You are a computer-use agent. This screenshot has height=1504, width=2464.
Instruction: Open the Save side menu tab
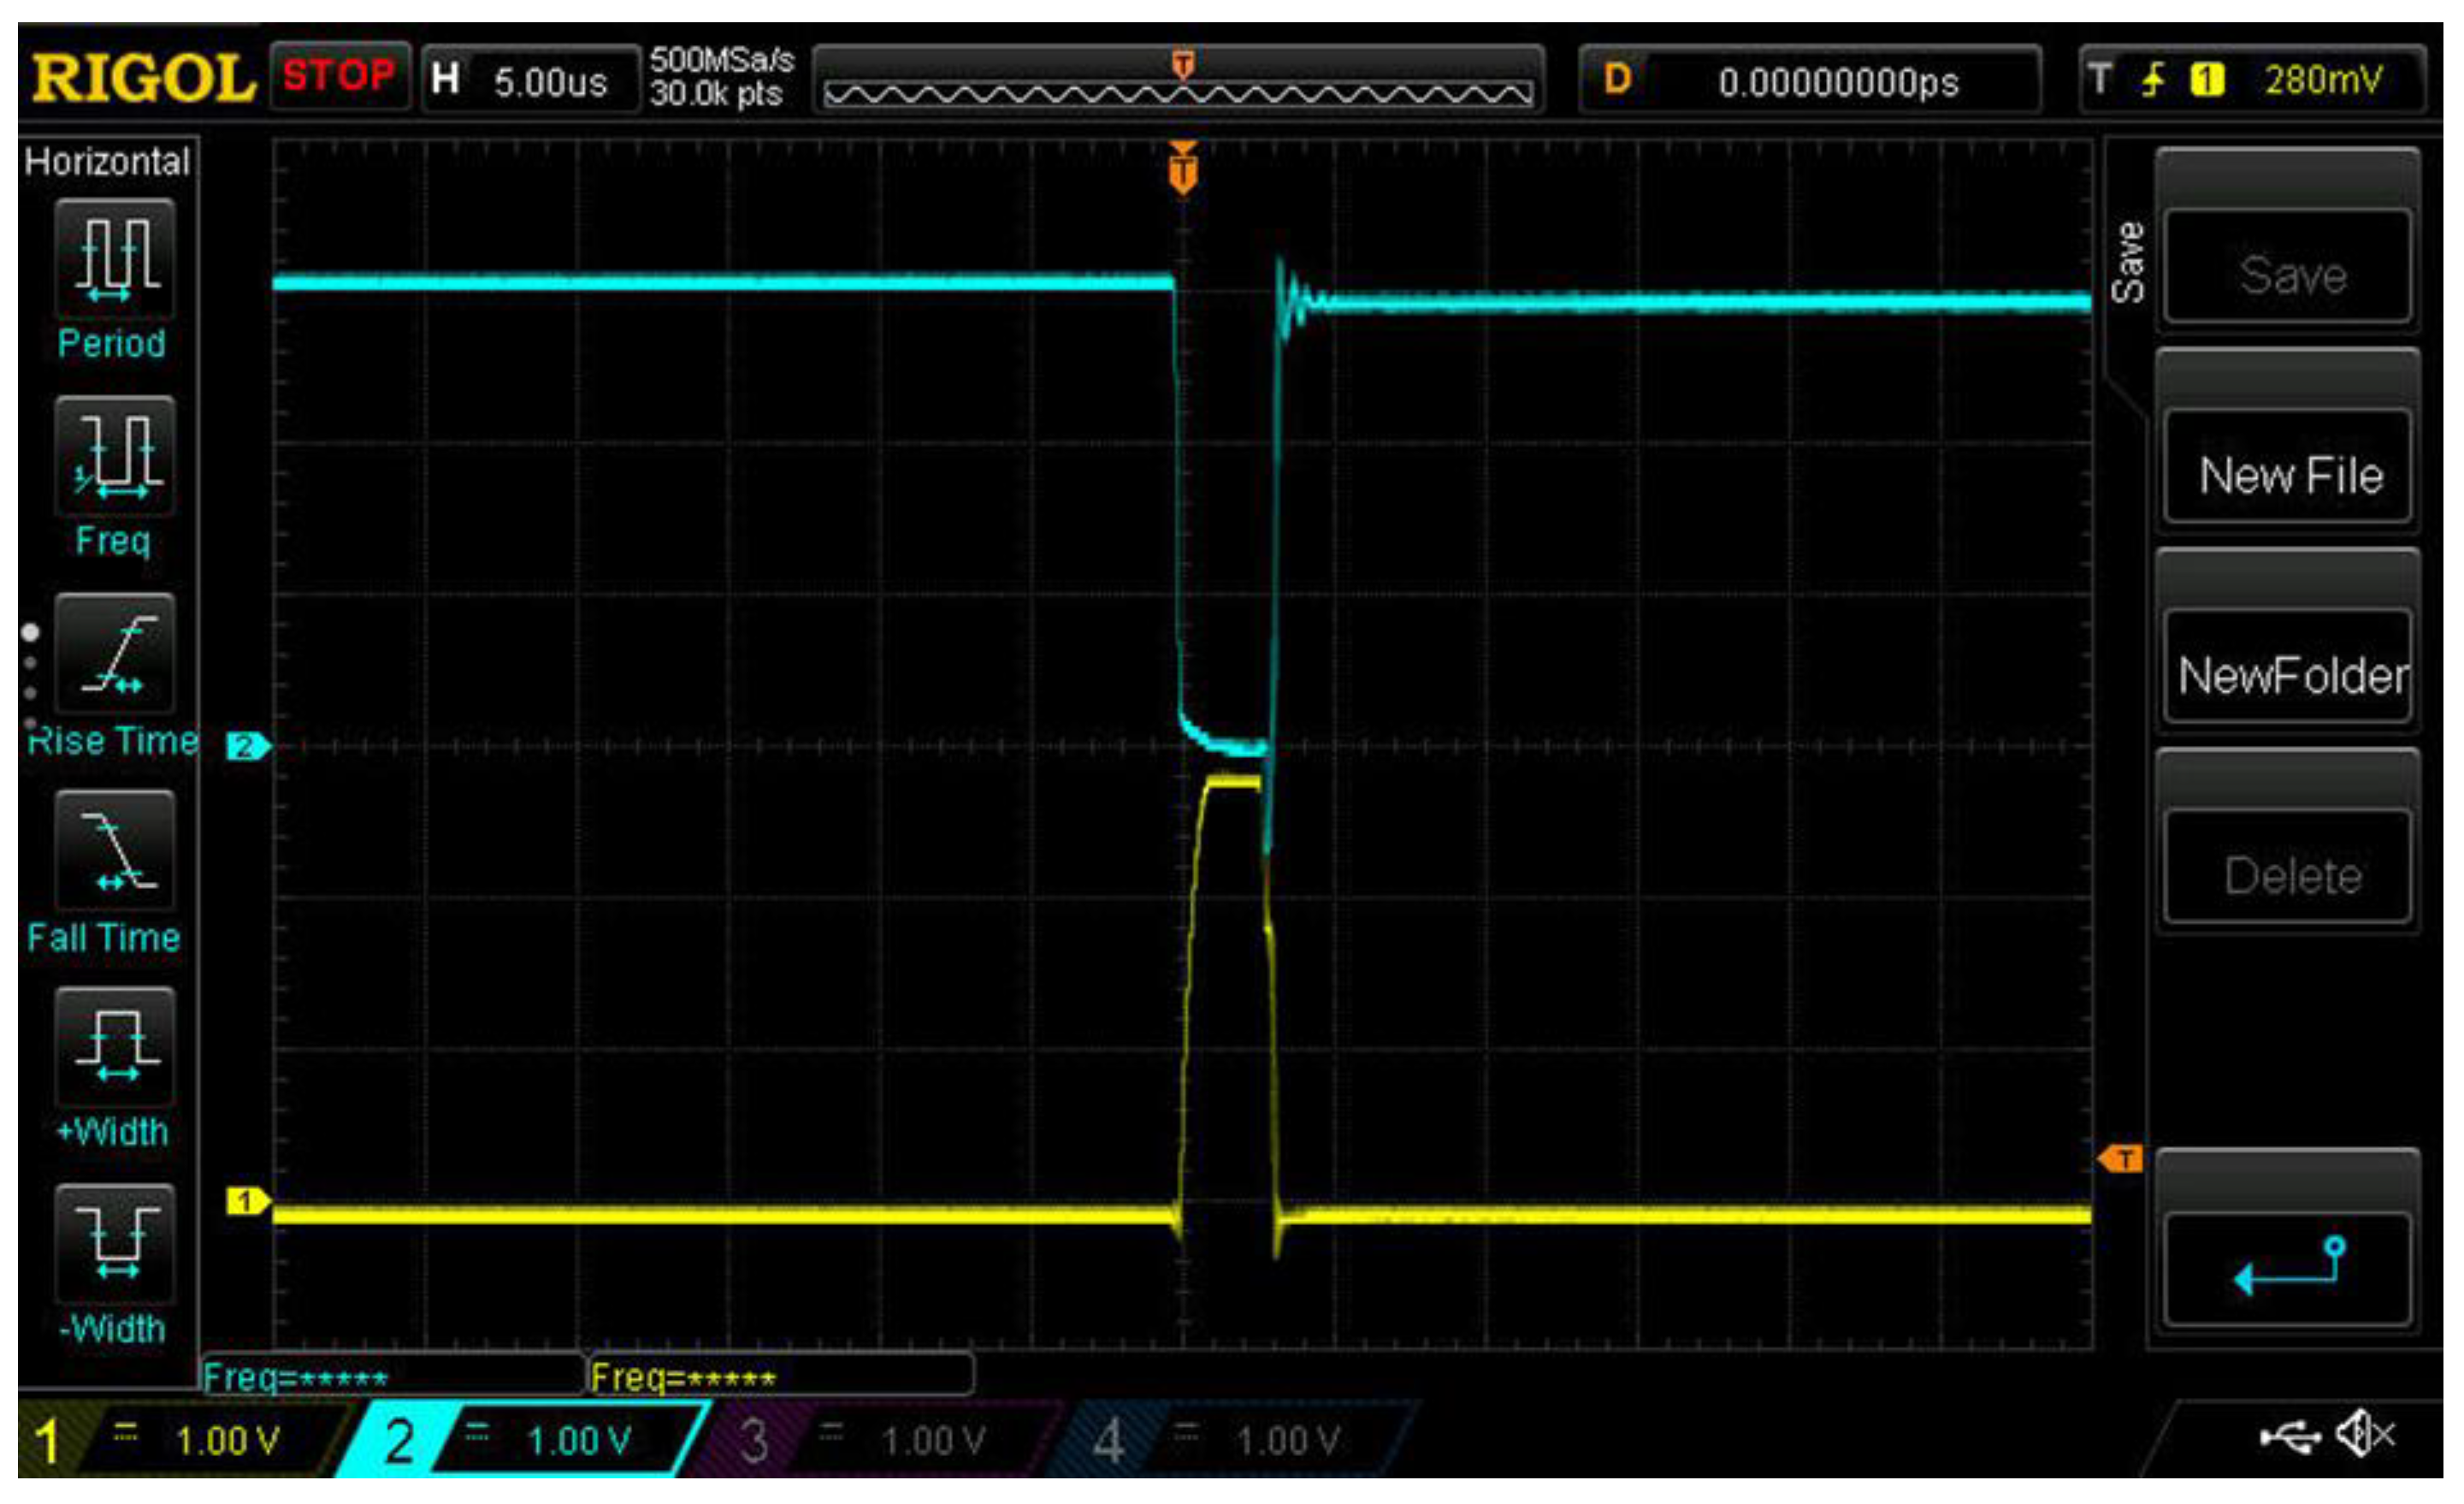pos(2128,263)
